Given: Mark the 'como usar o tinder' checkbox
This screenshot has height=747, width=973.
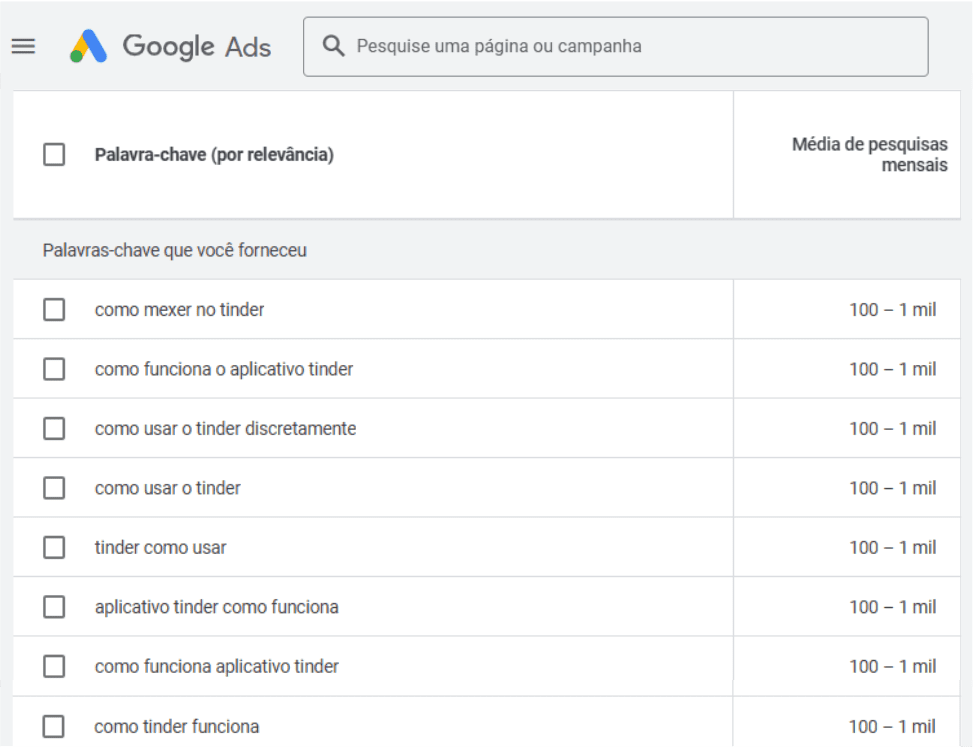Looking at the screenshot, I should click(54, 488).
